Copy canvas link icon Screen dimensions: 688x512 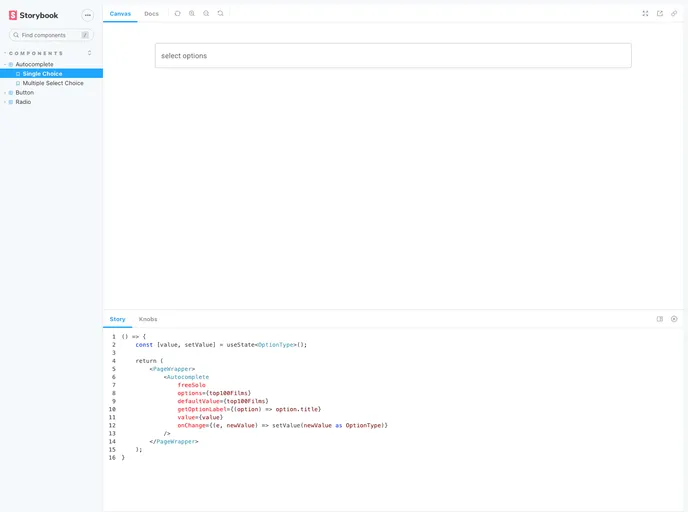tap(674, 14)
